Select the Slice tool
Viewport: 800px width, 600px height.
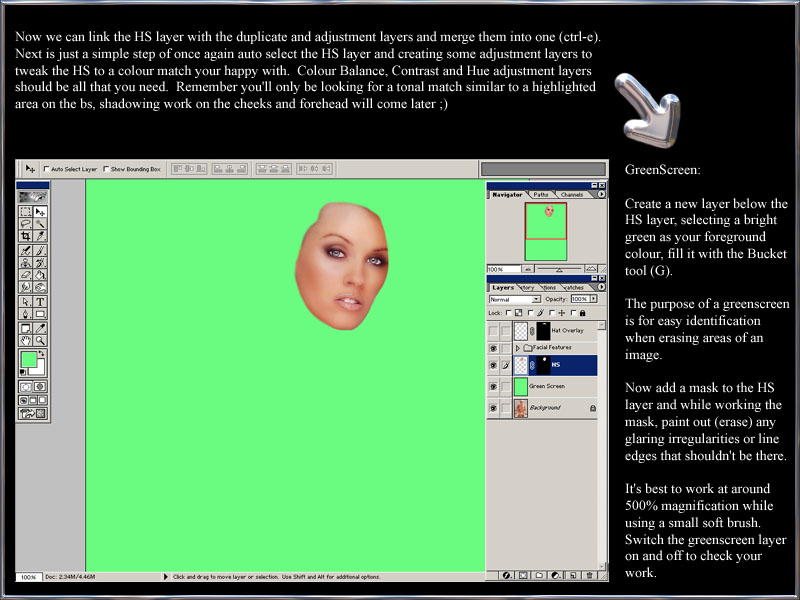point(40,235)
